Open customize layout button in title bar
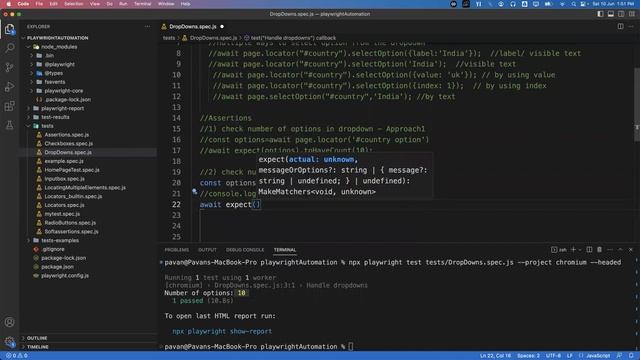This screenshot has height=360, width=640. click(631, 14)
